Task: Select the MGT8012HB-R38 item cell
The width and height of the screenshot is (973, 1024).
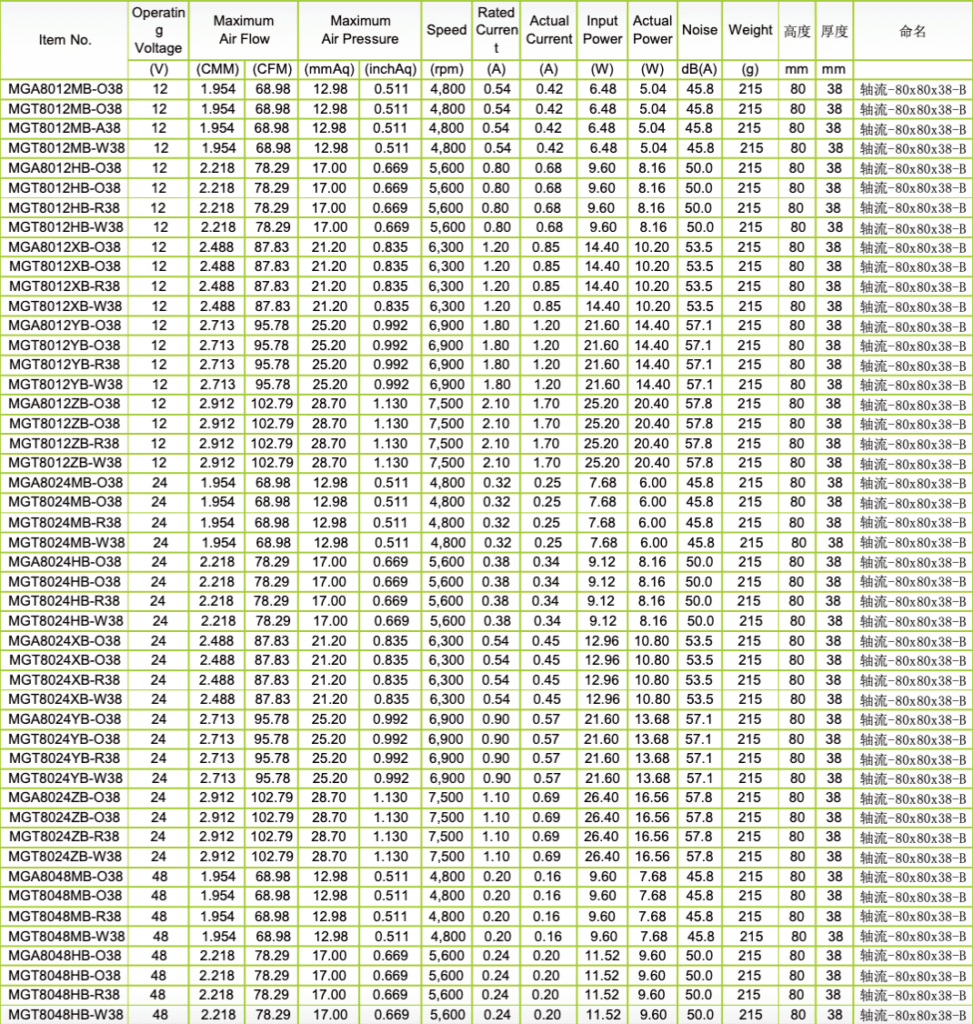Action: click(65, 207)
